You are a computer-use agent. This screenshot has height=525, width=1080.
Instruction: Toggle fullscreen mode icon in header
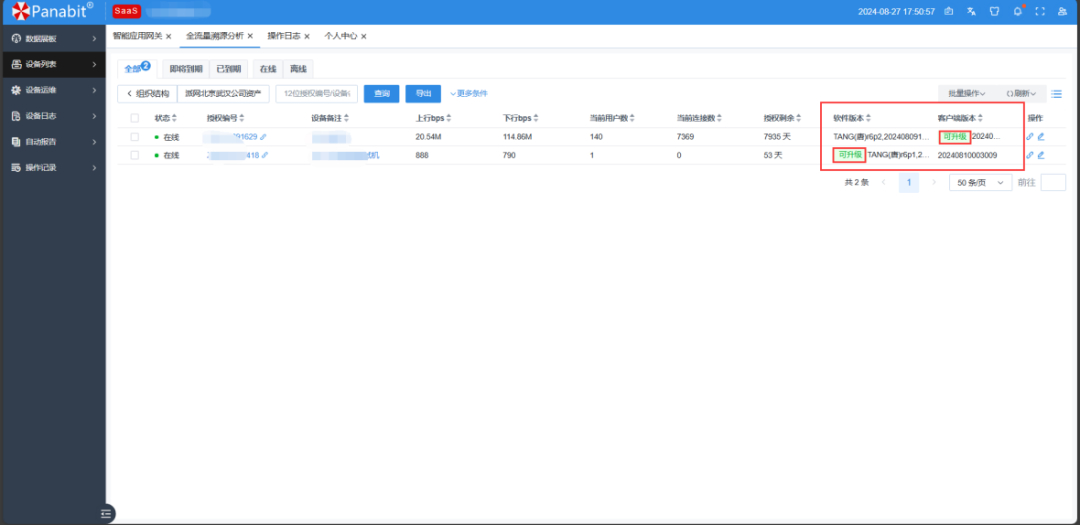click(x=1040, y=11)
